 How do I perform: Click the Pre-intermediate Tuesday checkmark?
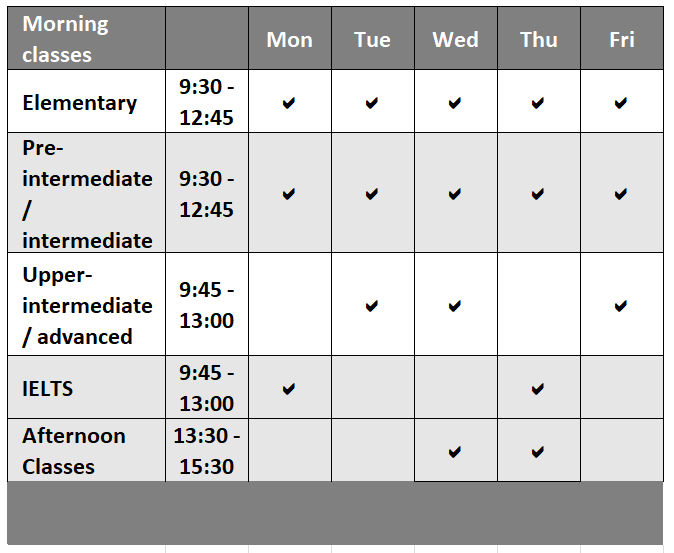click(x=372, y=194)
